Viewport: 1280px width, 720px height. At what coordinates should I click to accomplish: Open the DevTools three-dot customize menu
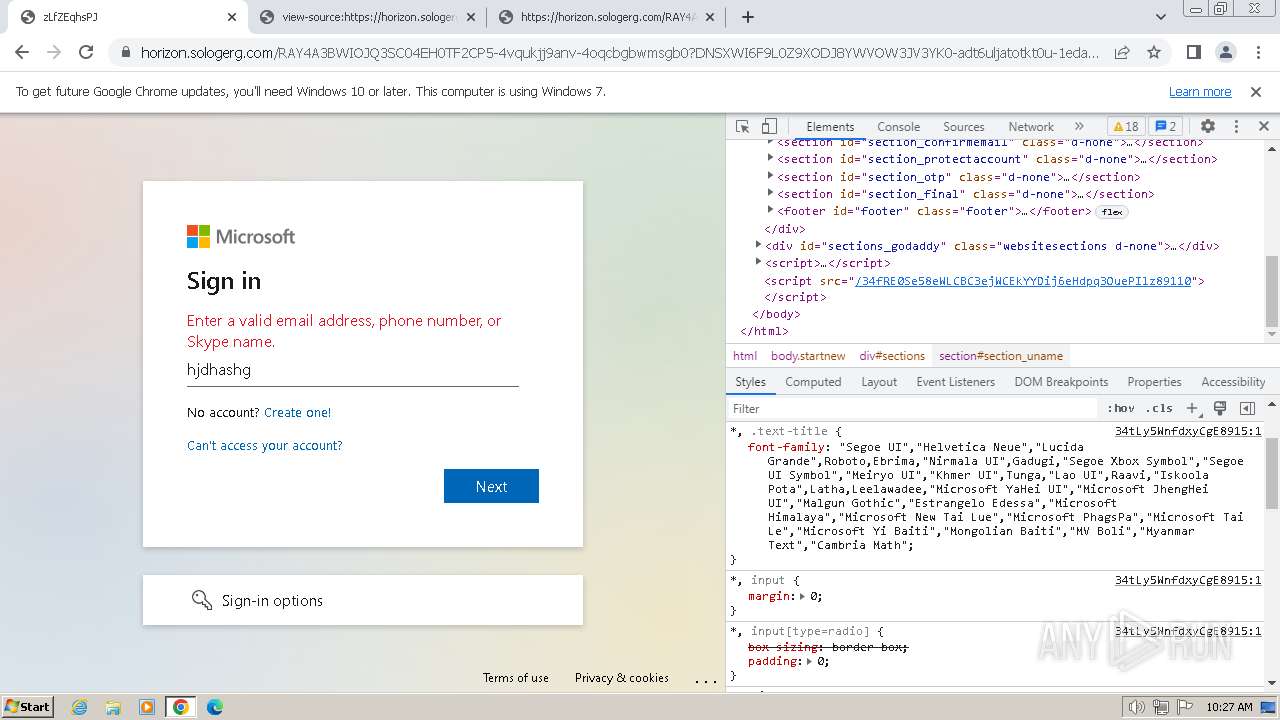[x=1236, y=127]
